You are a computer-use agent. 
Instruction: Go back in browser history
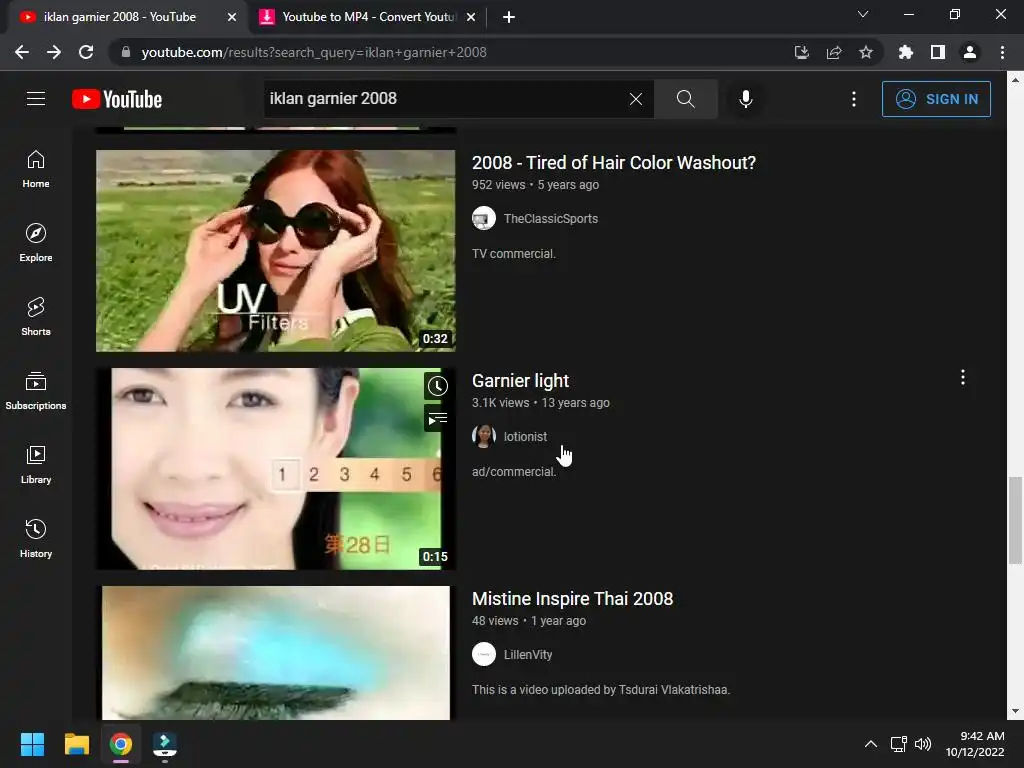pos(22,52)
